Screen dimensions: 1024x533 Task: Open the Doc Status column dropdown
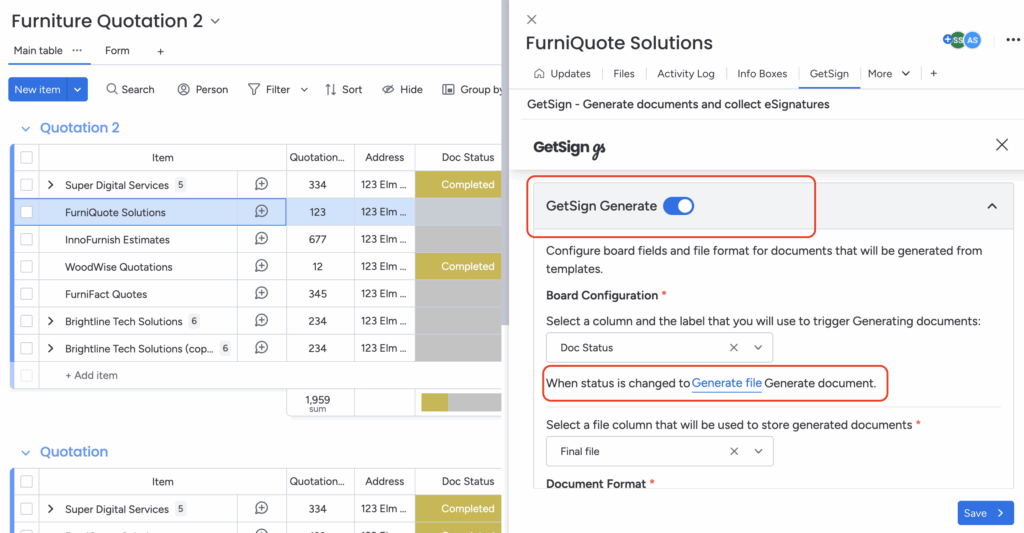click(x=758, y=347)
